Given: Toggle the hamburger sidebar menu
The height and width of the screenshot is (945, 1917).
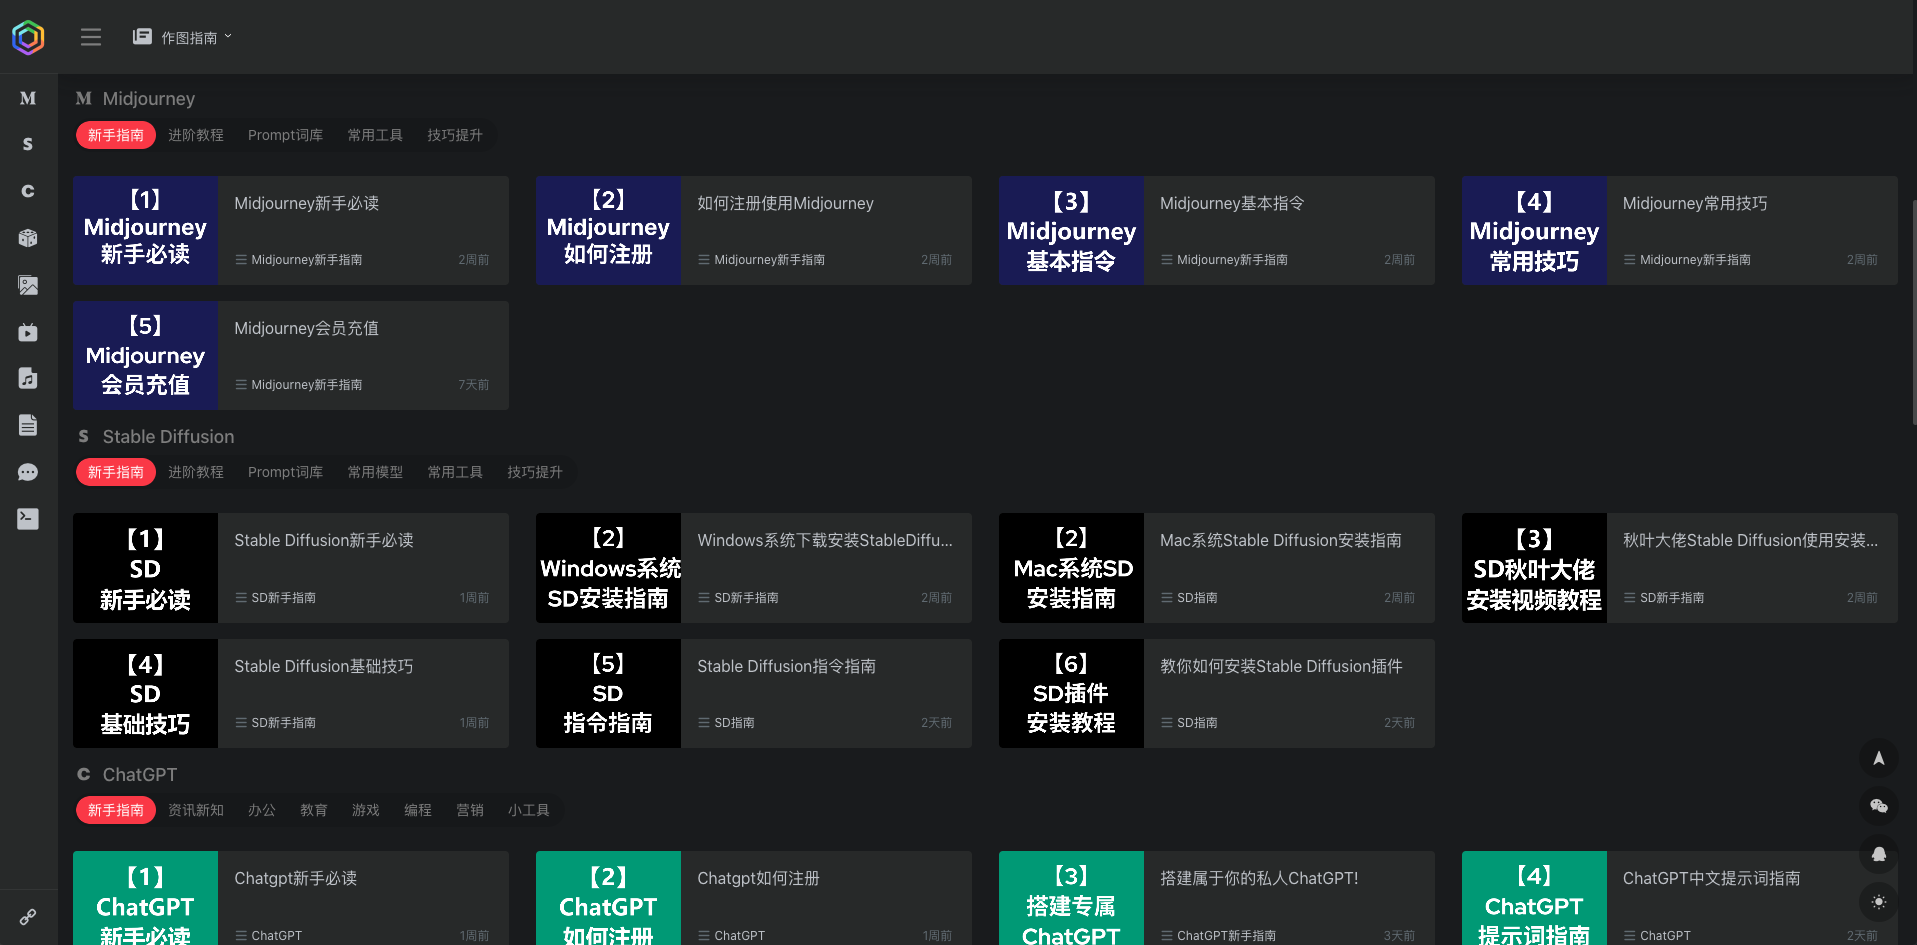Looking at the screenshot, I should pos(91,37).
